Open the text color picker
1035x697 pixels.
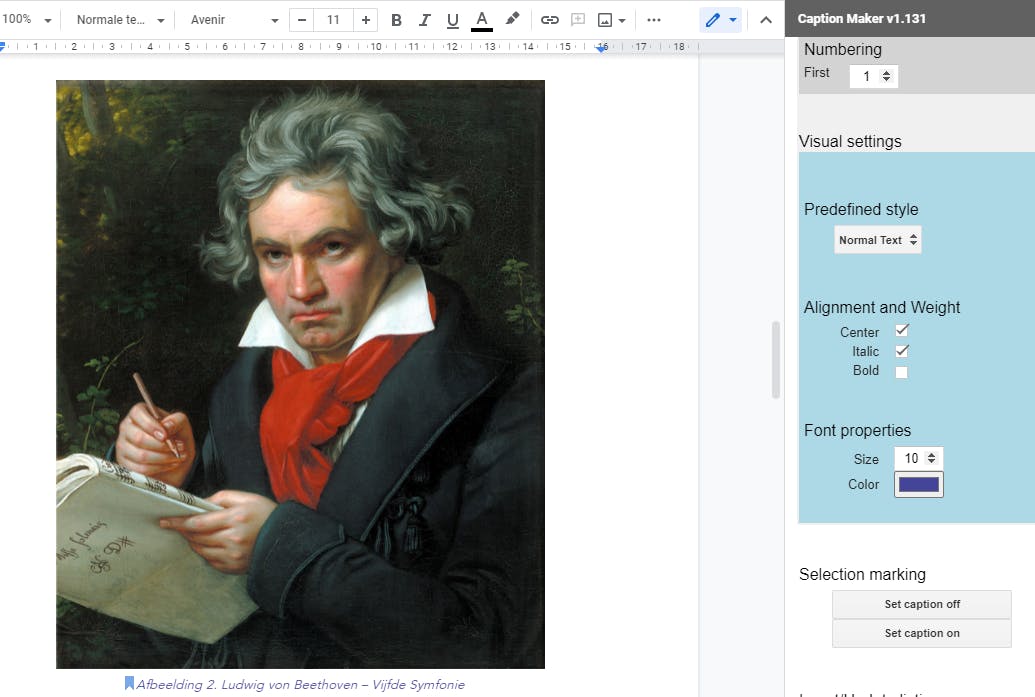point(482,20)
